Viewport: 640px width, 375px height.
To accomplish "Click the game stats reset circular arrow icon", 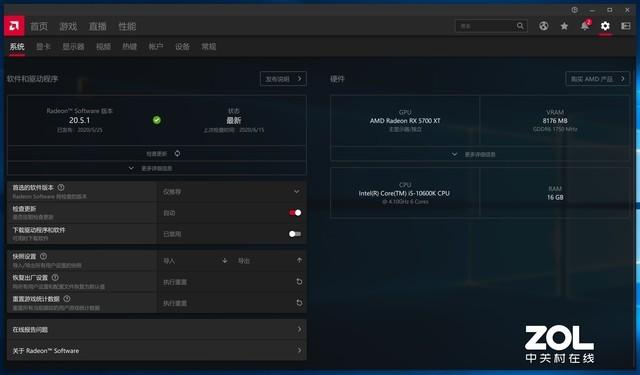I will (x=299, y=303).
